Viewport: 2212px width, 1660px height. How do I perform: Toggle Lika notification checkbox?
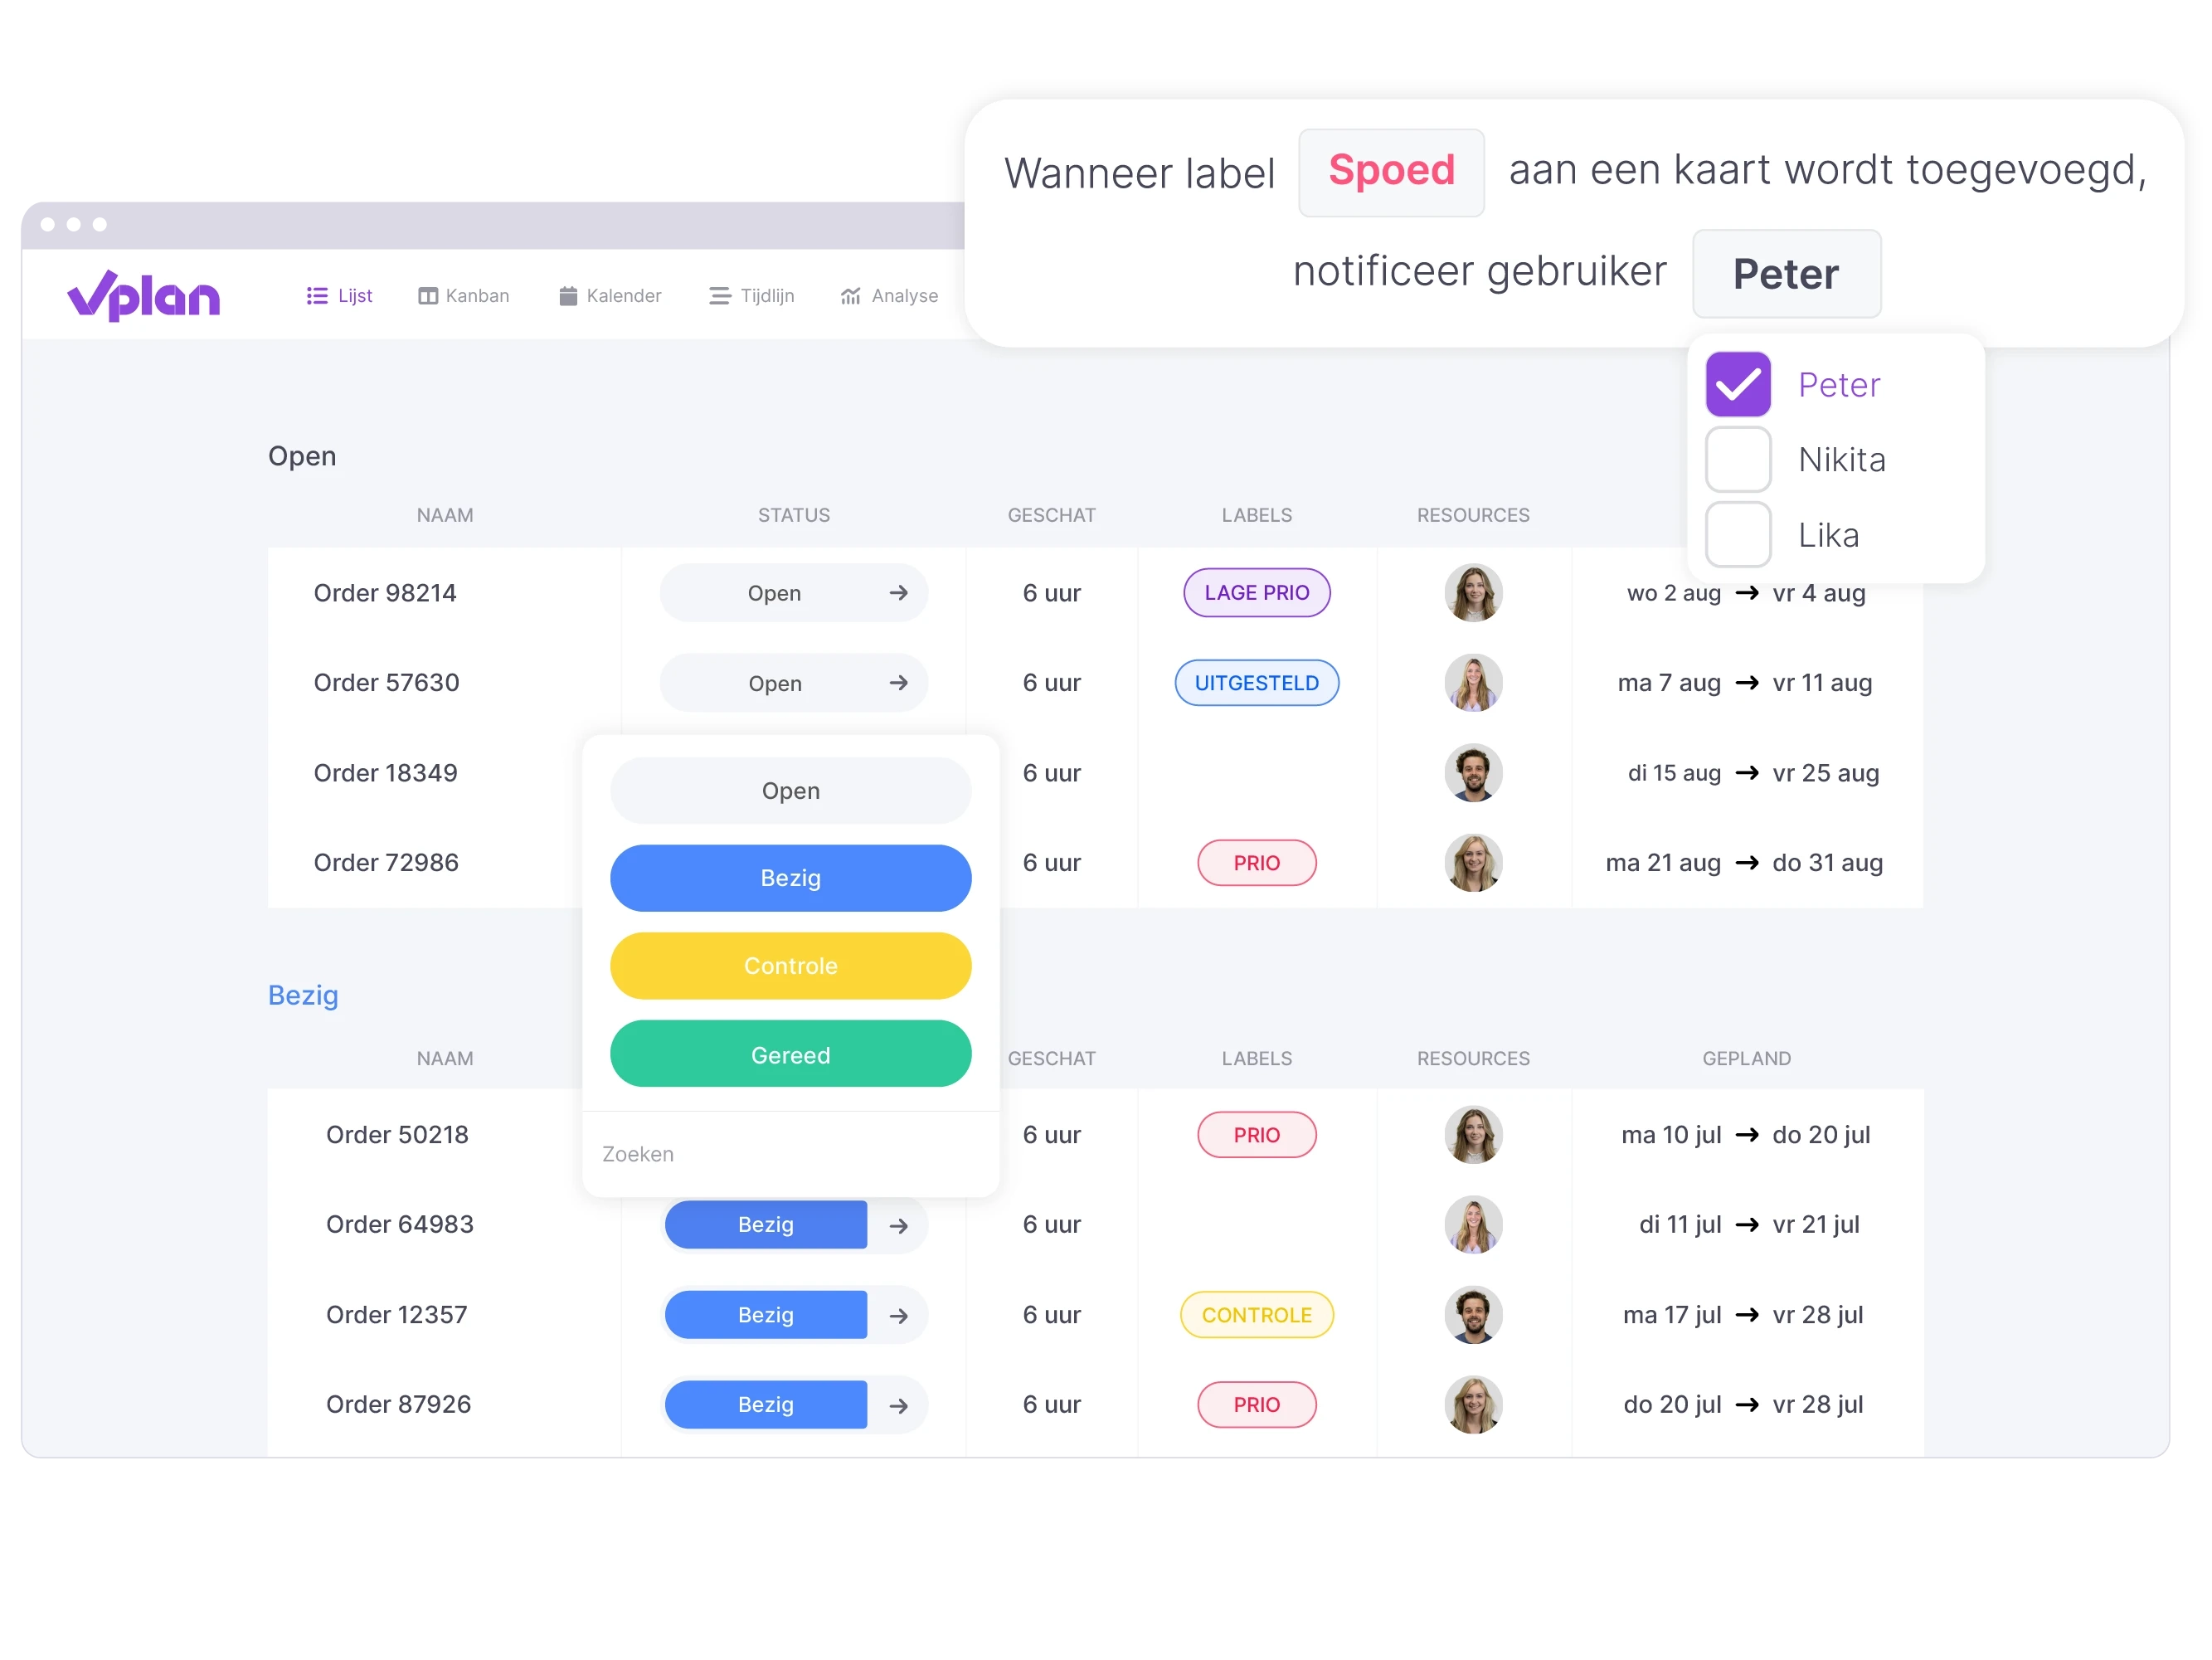[x=1738, y=533]
